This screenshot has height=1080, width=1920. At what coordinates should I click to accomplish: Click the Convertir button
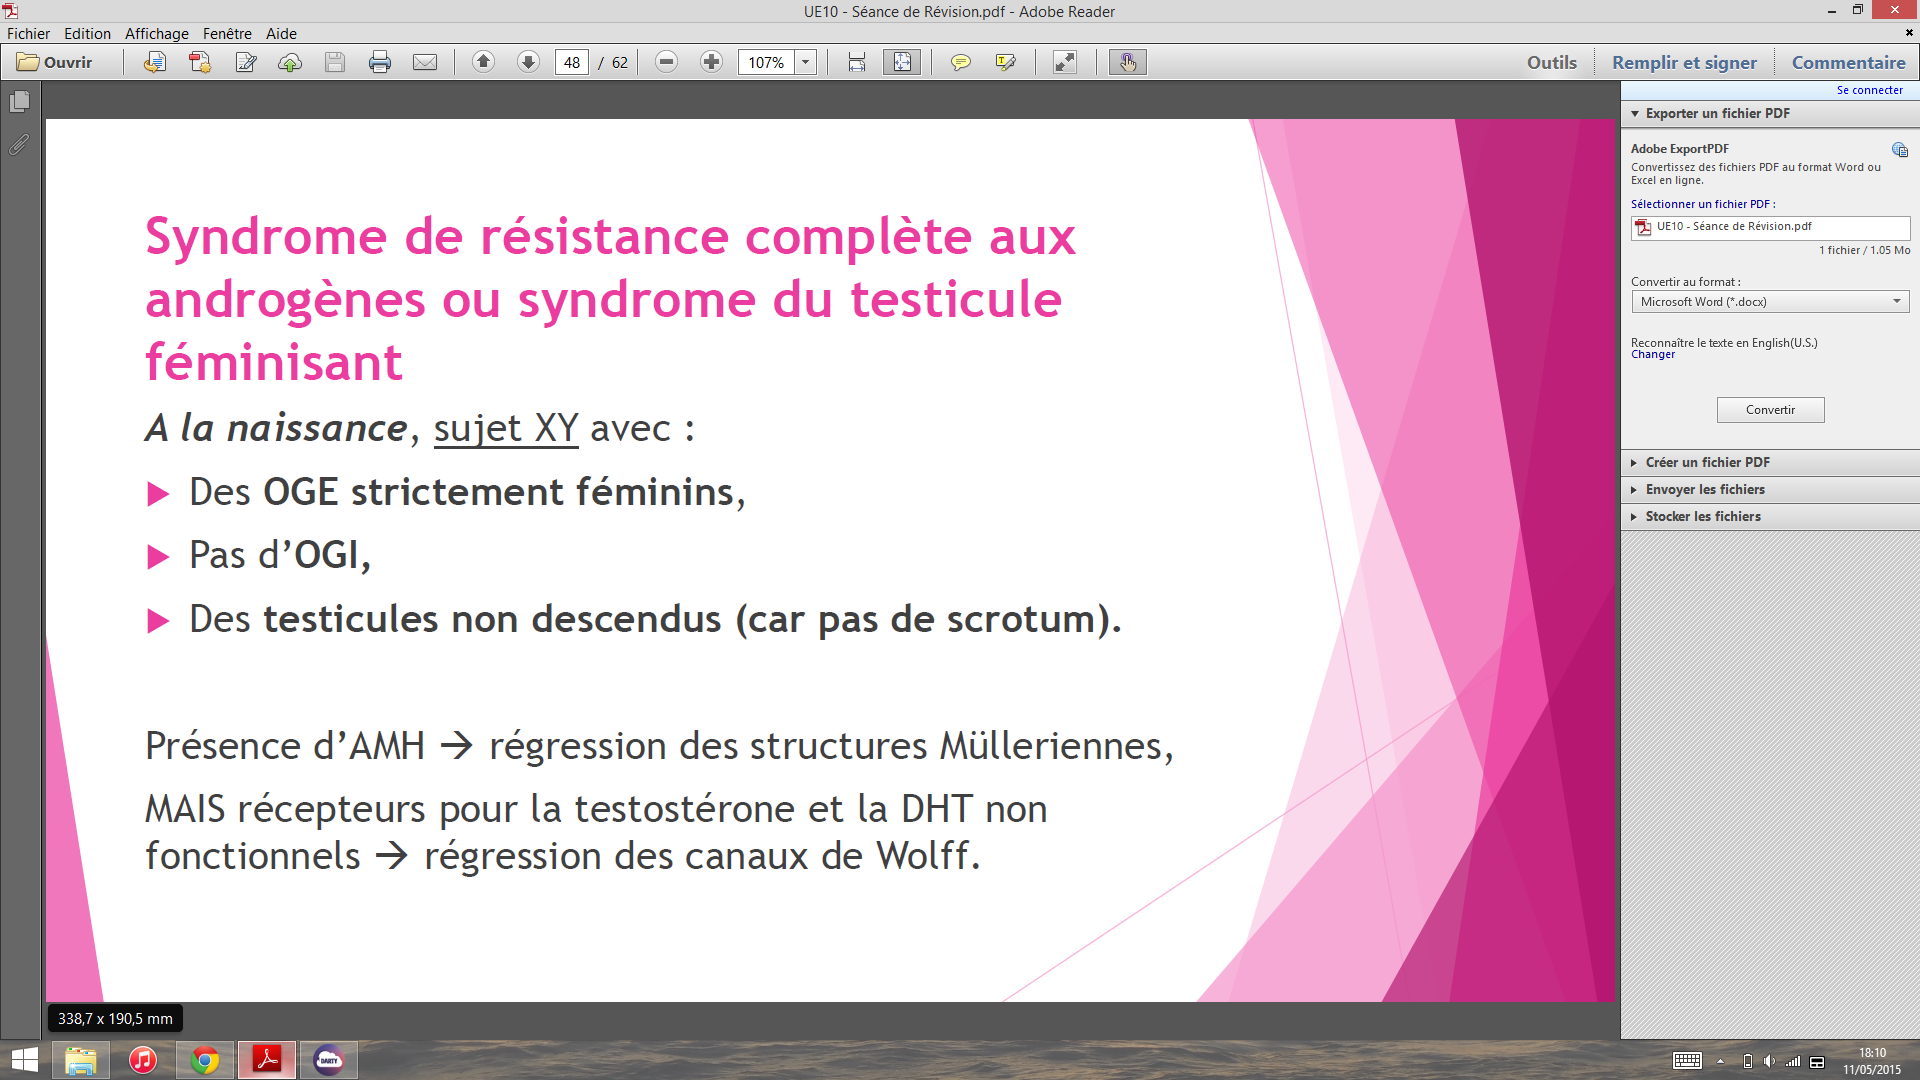(1770, 410)
